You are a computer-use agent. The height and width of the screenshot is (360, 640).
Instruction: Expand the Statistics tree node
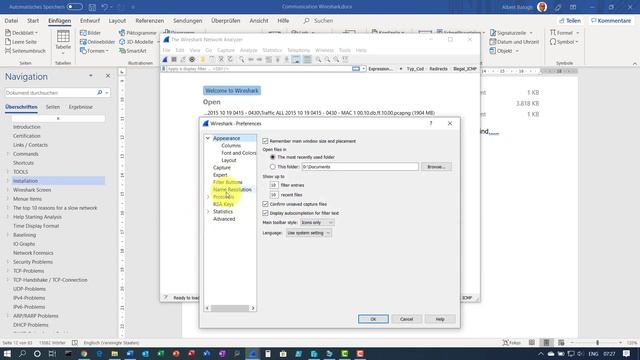[208, 211]
